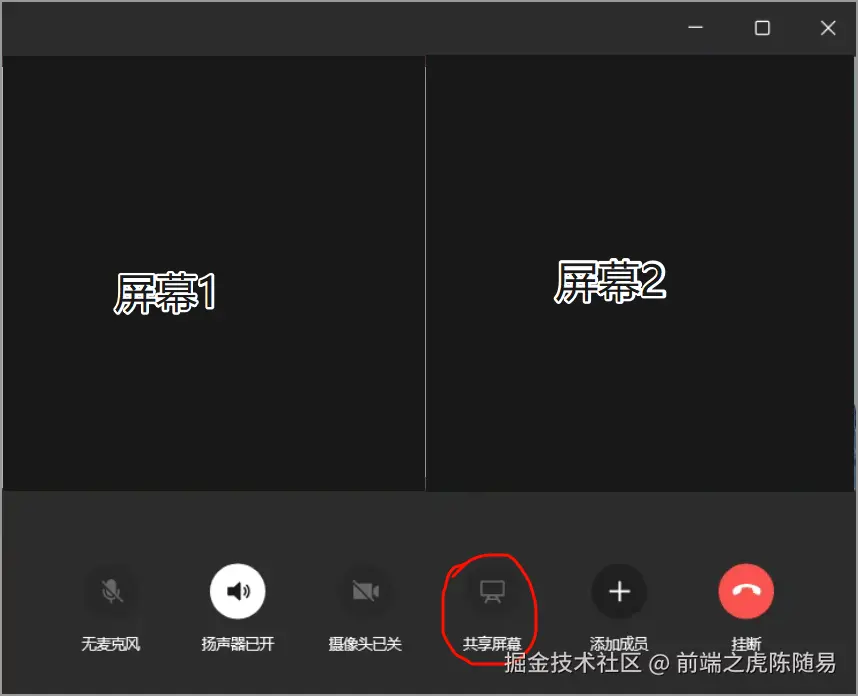Click the plus icon to add members
This screenshot has height=696, width=858.
click(618, 591)
